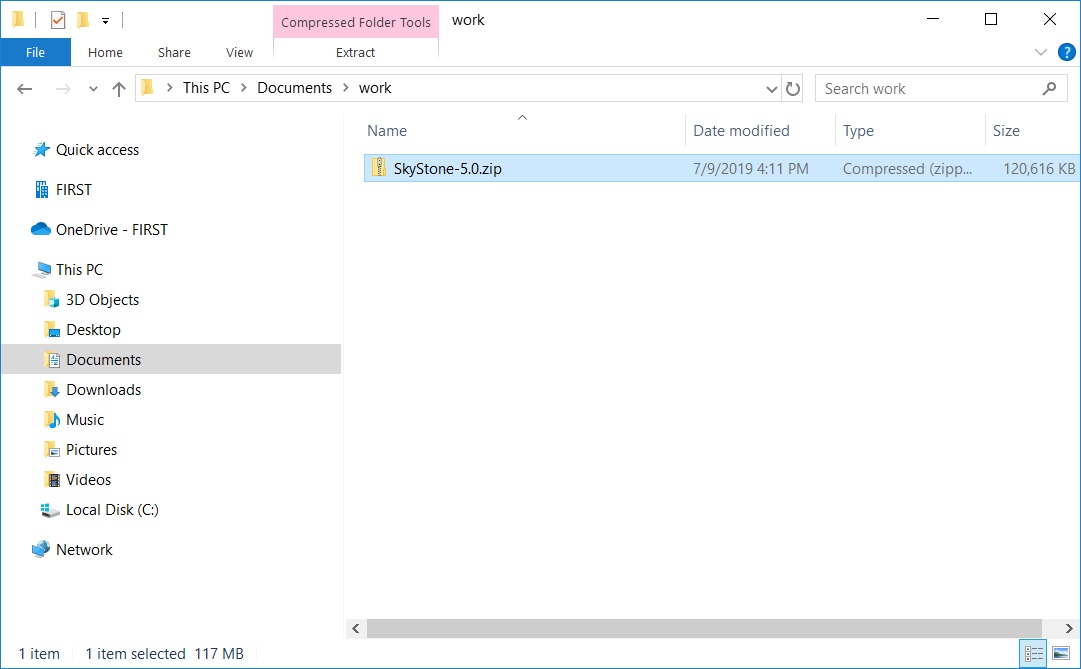The image size is (1081, 669).
Task: Click the search magnifier icon
Action: point(1049,89)
